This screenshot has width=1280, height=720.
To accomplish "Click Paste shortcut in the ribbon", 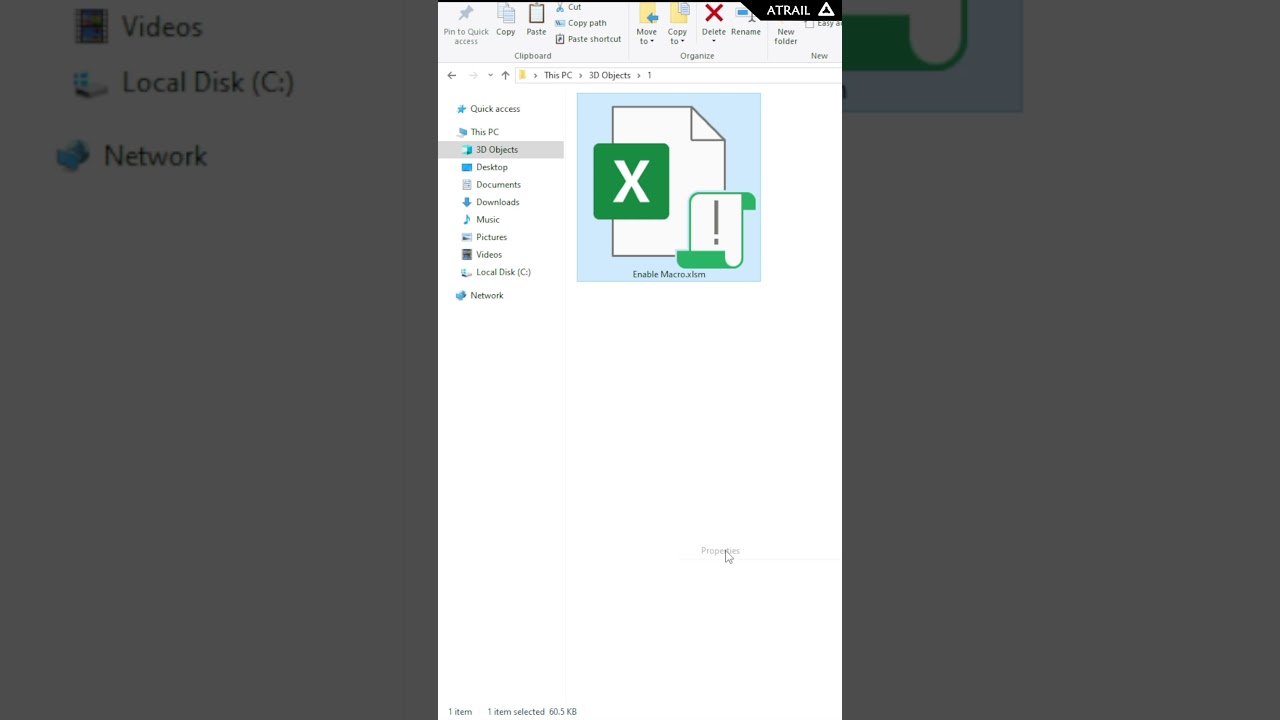I will click(x=588, y=39).
